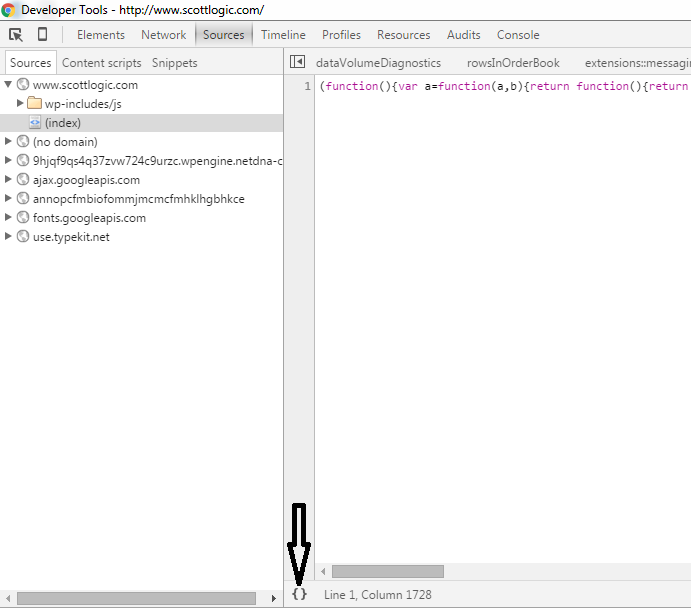Open the rowsInOrderBook file tab

(513, 63)
